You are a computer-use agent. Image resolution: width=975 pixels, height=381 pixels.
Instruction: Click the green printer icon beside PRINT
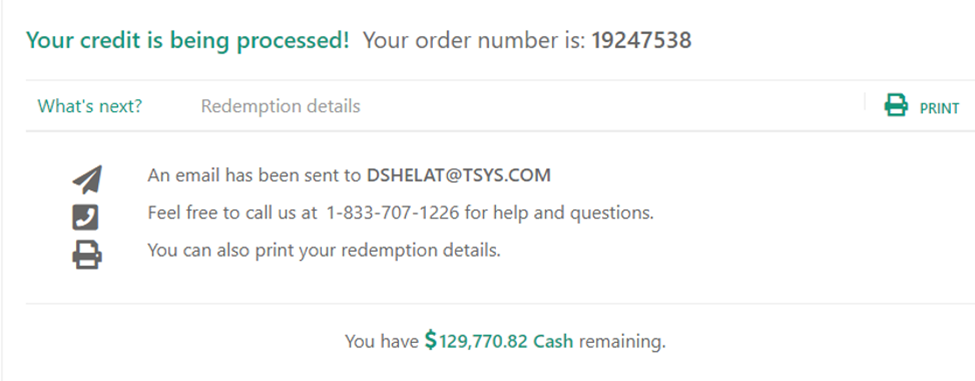click(896, 105)
